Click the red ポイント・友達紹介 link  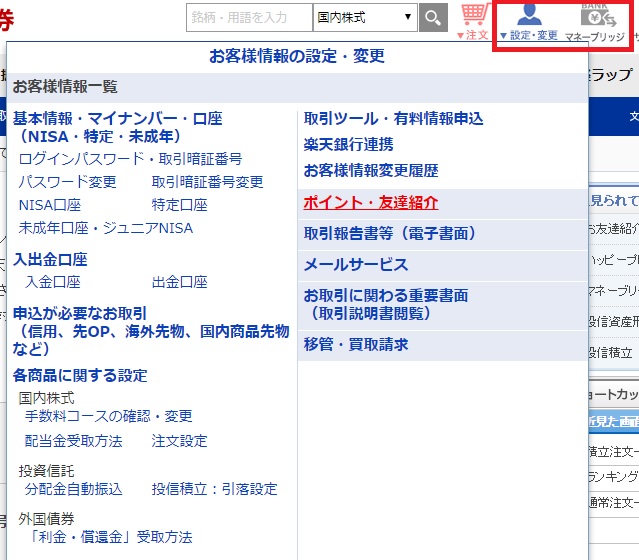pyautogui.click(x=371, y=203)
